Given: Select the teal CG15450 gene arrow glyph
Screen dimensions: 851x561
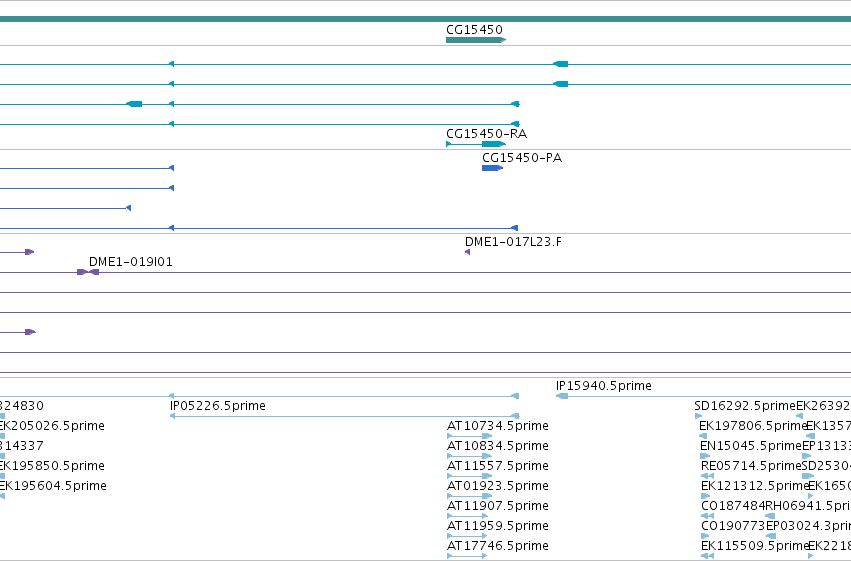Looking at the screenshot, I should click(476, 40).
